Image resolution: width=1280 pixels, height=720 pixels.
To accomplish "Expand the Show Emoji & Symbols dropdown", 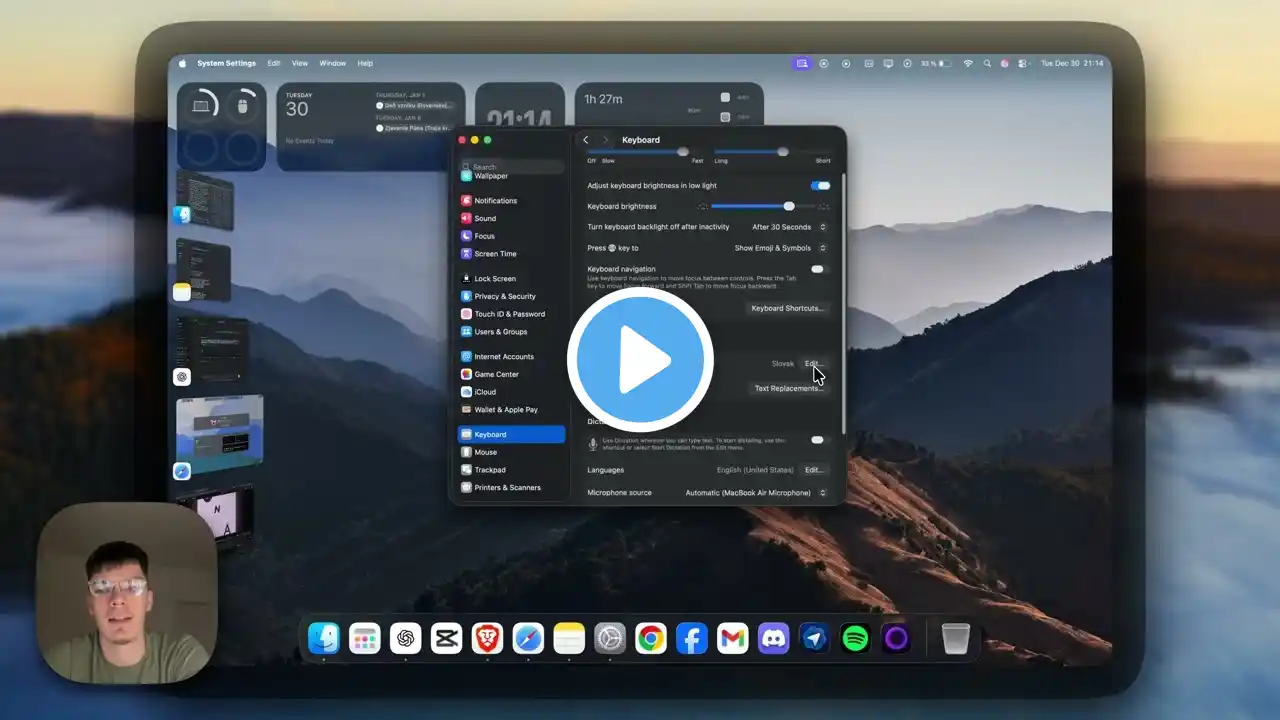I will [x=780, y=248].
